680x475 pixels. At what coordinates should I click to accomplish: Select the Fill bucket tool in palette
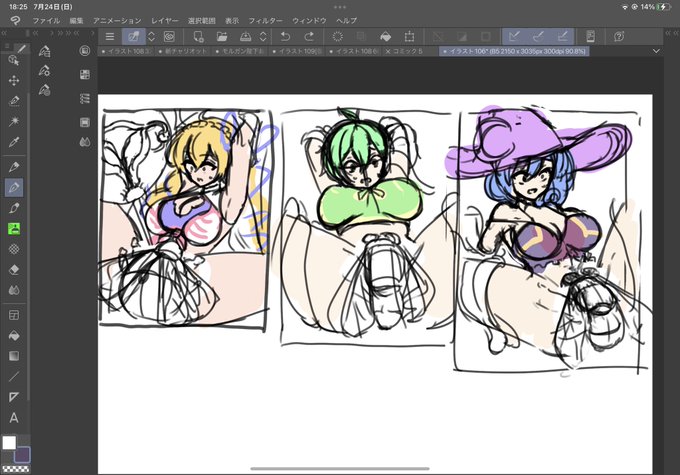(14, 336)
